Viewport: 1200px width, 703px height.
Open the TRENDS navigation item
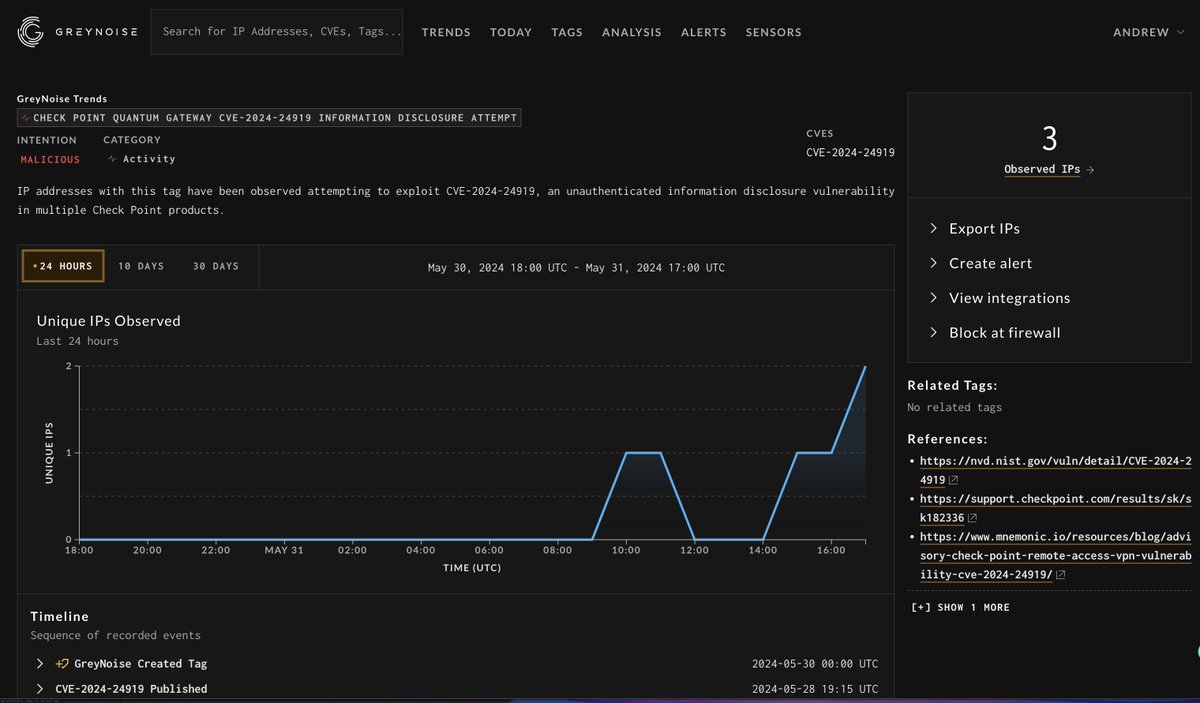446,32
